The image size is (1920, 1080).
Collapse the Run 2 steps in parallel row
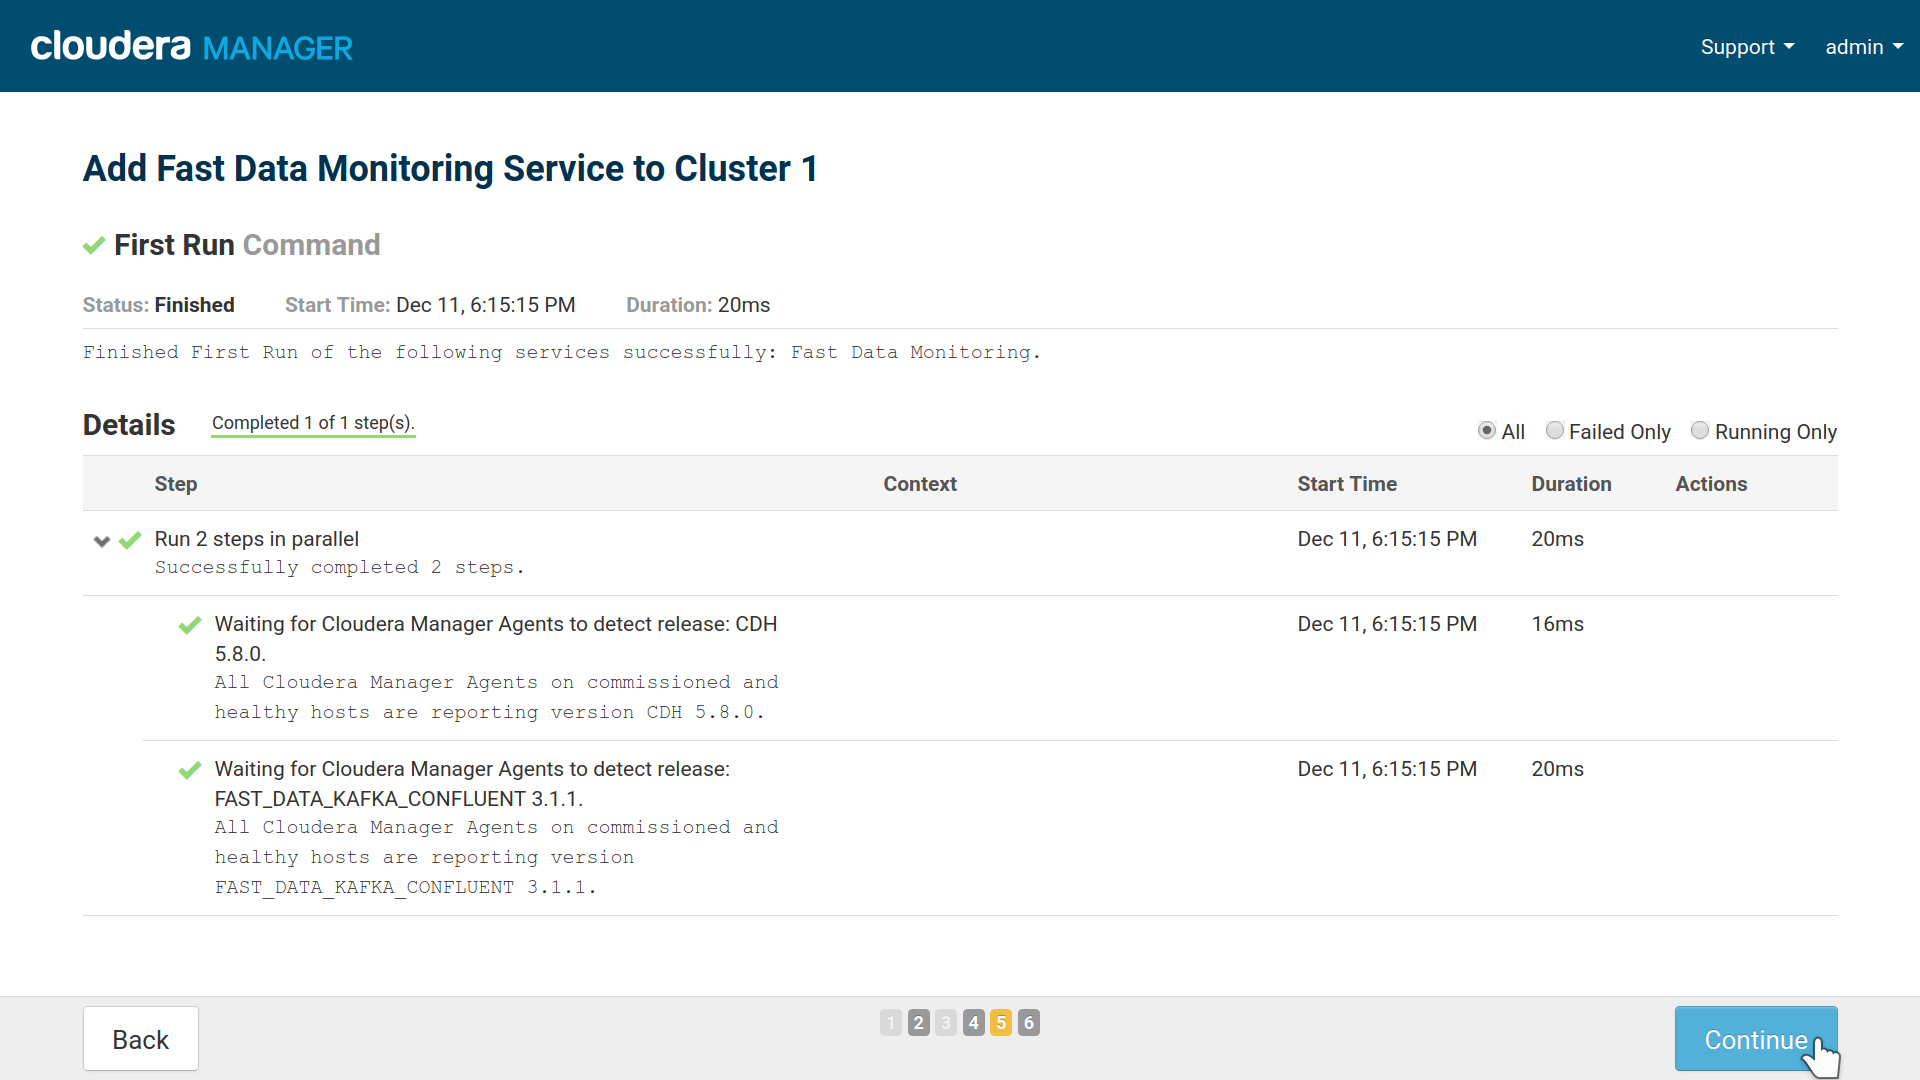[x=101, y=541]
